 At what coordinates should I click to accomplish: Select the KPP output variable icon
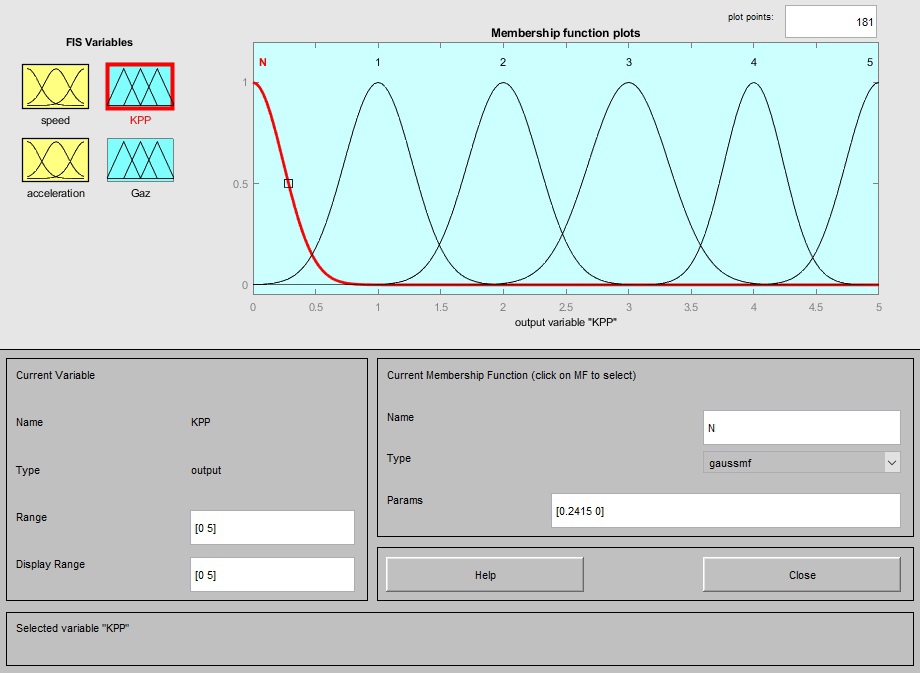(x=140, y=87)
